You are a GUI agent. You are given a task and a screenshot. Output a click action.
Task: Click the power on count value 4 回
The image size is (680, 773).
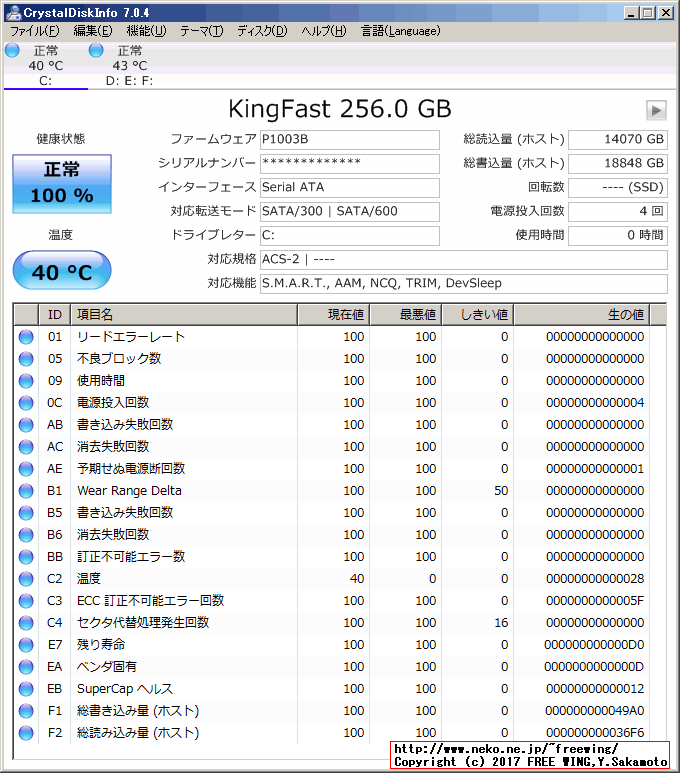pos(618,211)
